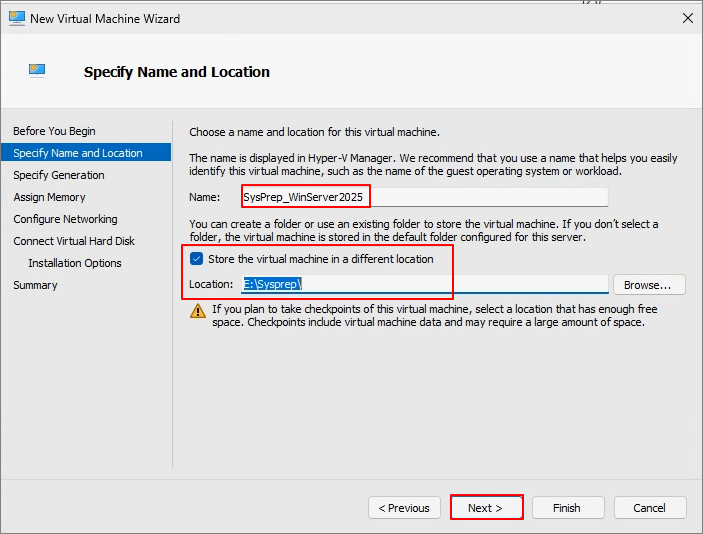
Task: Click the 'Location:' label
Action: (211, 284)
